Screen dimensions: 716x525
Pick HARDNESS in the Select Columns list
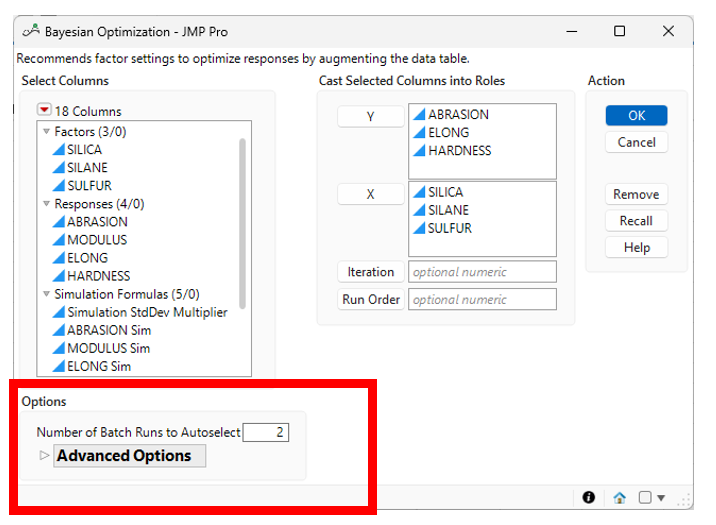pyautogui.click(x=98, y=275)
